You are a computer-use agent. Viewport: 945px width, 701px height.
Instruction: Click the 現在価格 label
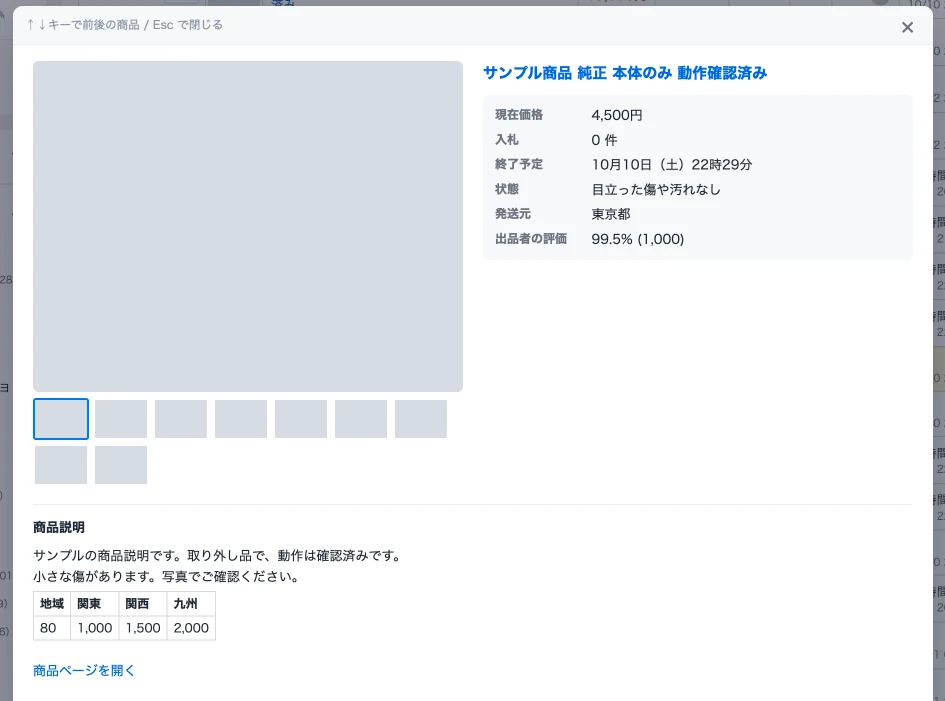(519, 115)
